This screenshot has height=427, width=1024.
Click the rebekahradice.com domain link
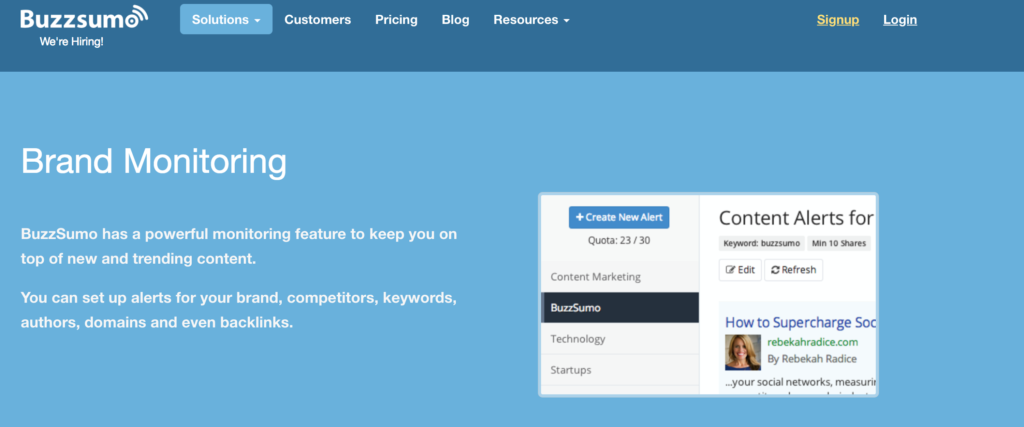(812, 342)
